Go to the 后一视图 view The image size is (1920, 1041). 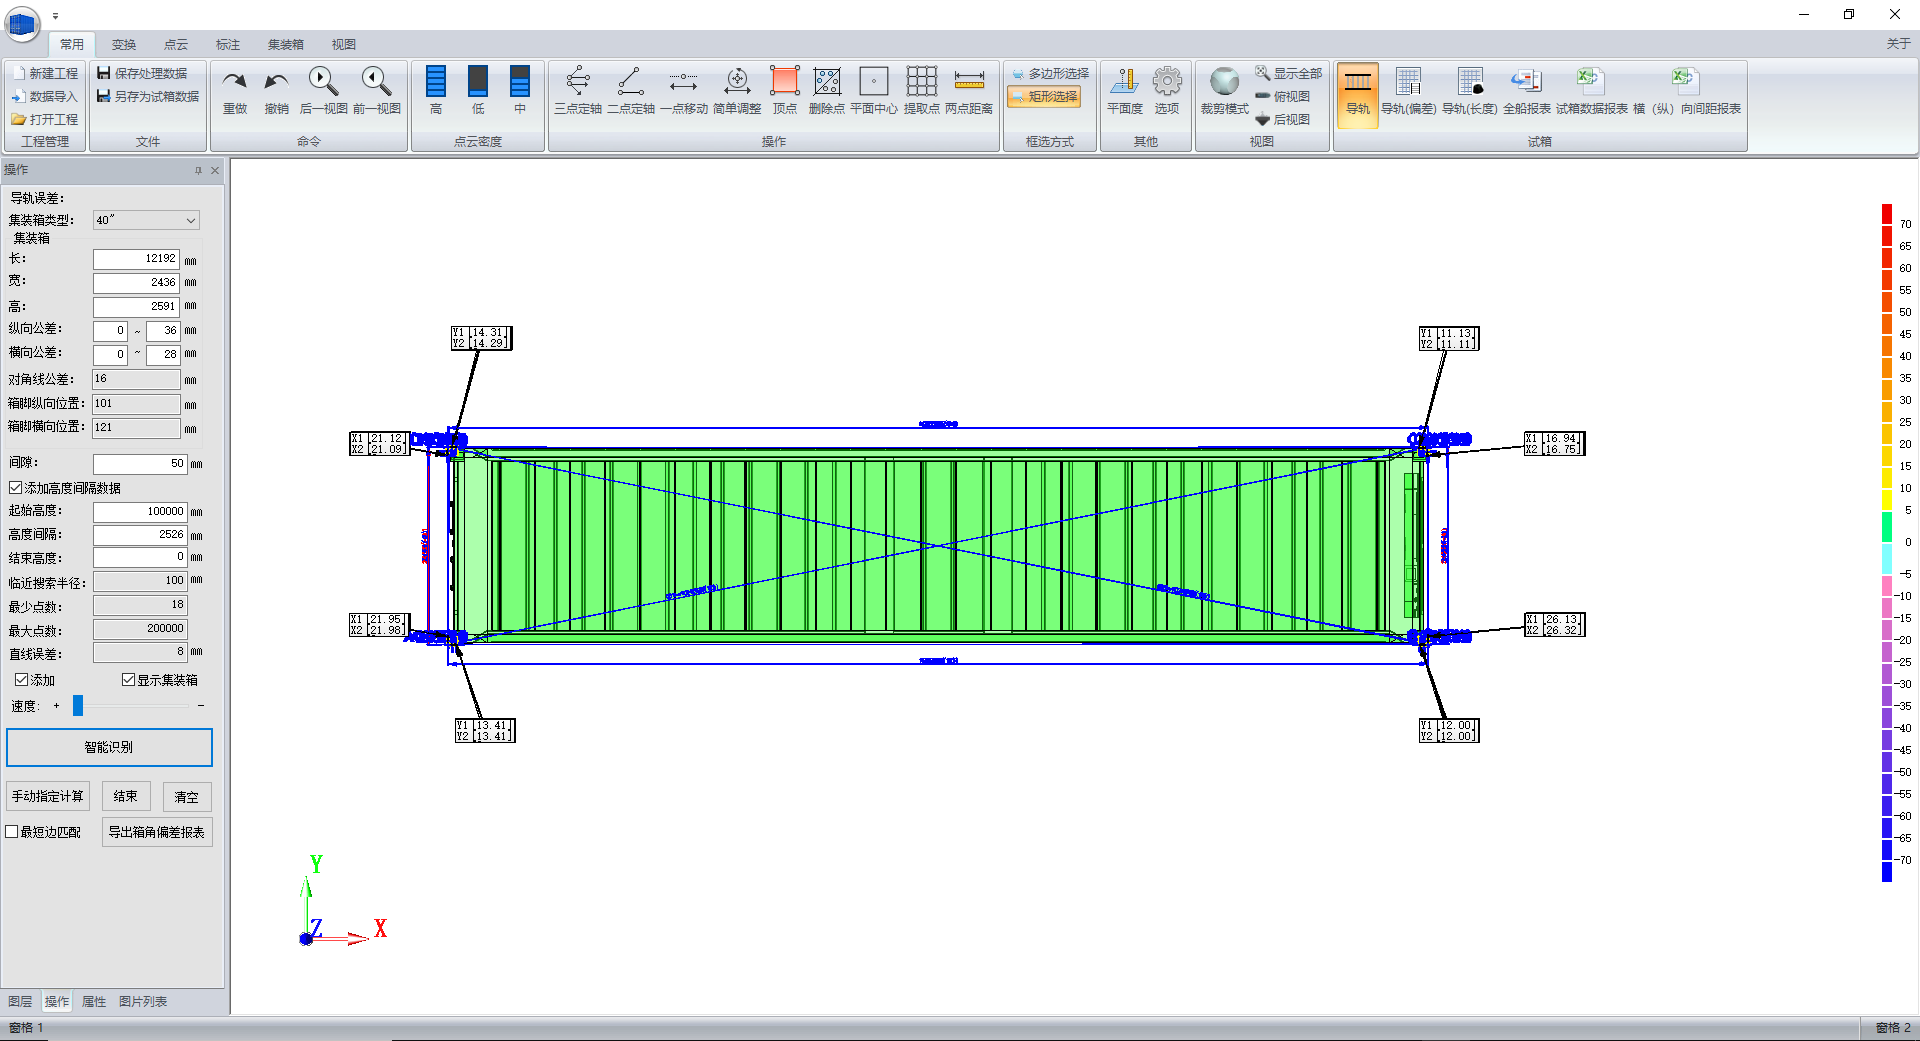tap(323, 91)
